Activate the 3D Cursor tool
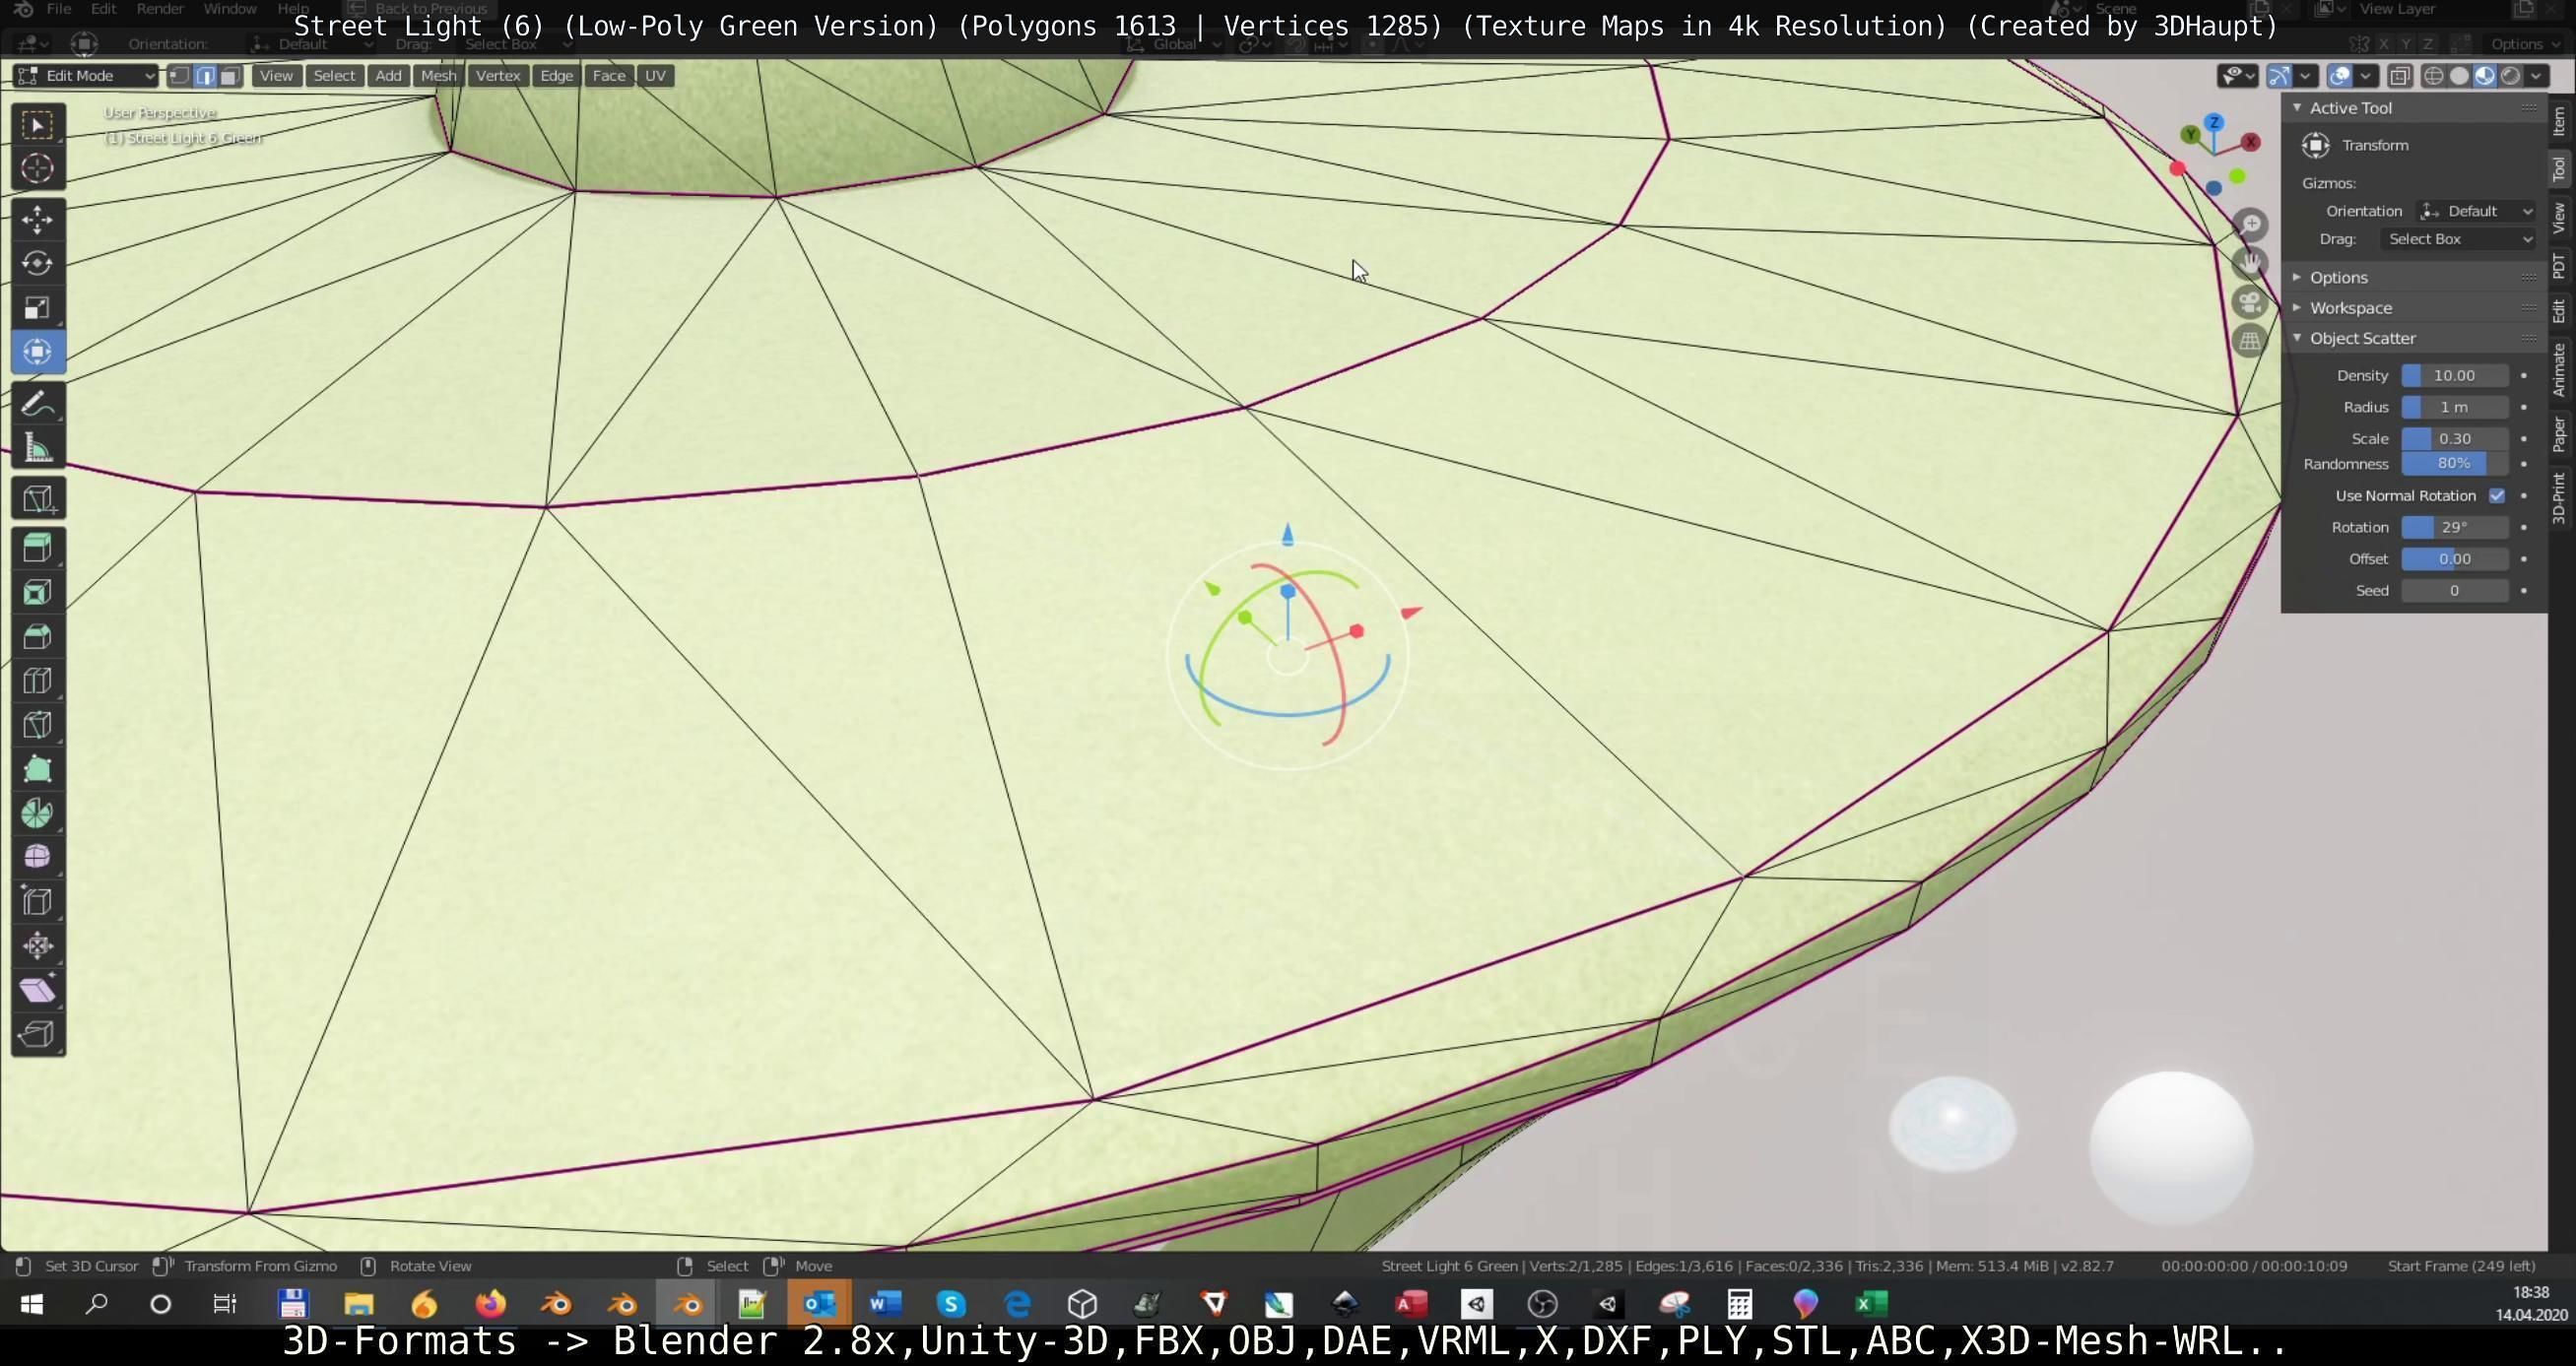2576x1366 pixels. pos(37,168)
